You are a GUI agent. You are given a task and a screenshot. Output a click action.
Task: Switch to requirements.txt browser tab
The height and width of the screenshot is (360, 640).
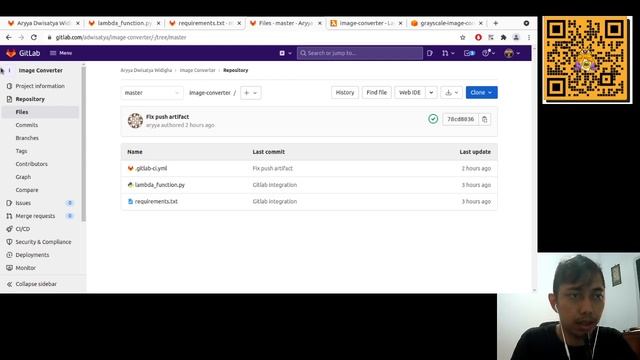click(205, 23)
